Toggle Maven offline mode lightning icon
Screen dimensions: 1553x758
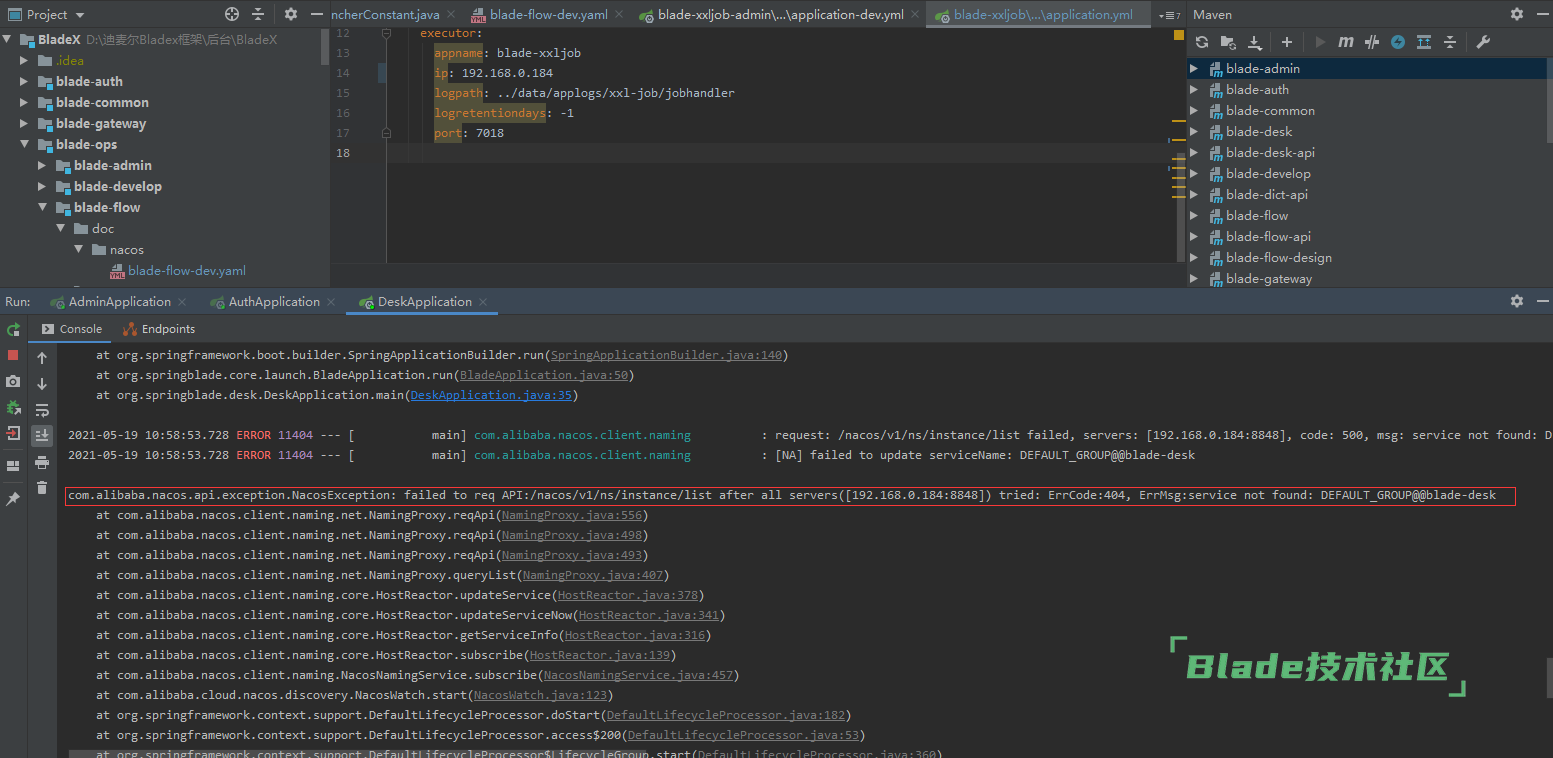(x=1398, y=42)
